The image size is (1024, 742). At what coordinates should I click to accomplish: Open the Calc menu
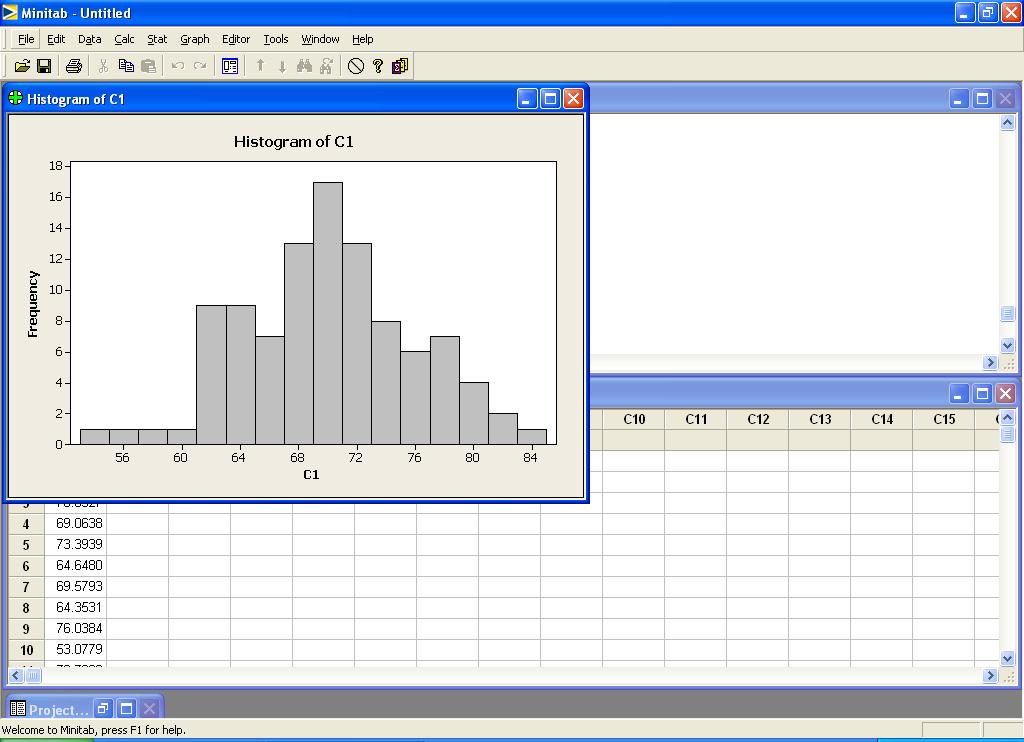point(124,39)
